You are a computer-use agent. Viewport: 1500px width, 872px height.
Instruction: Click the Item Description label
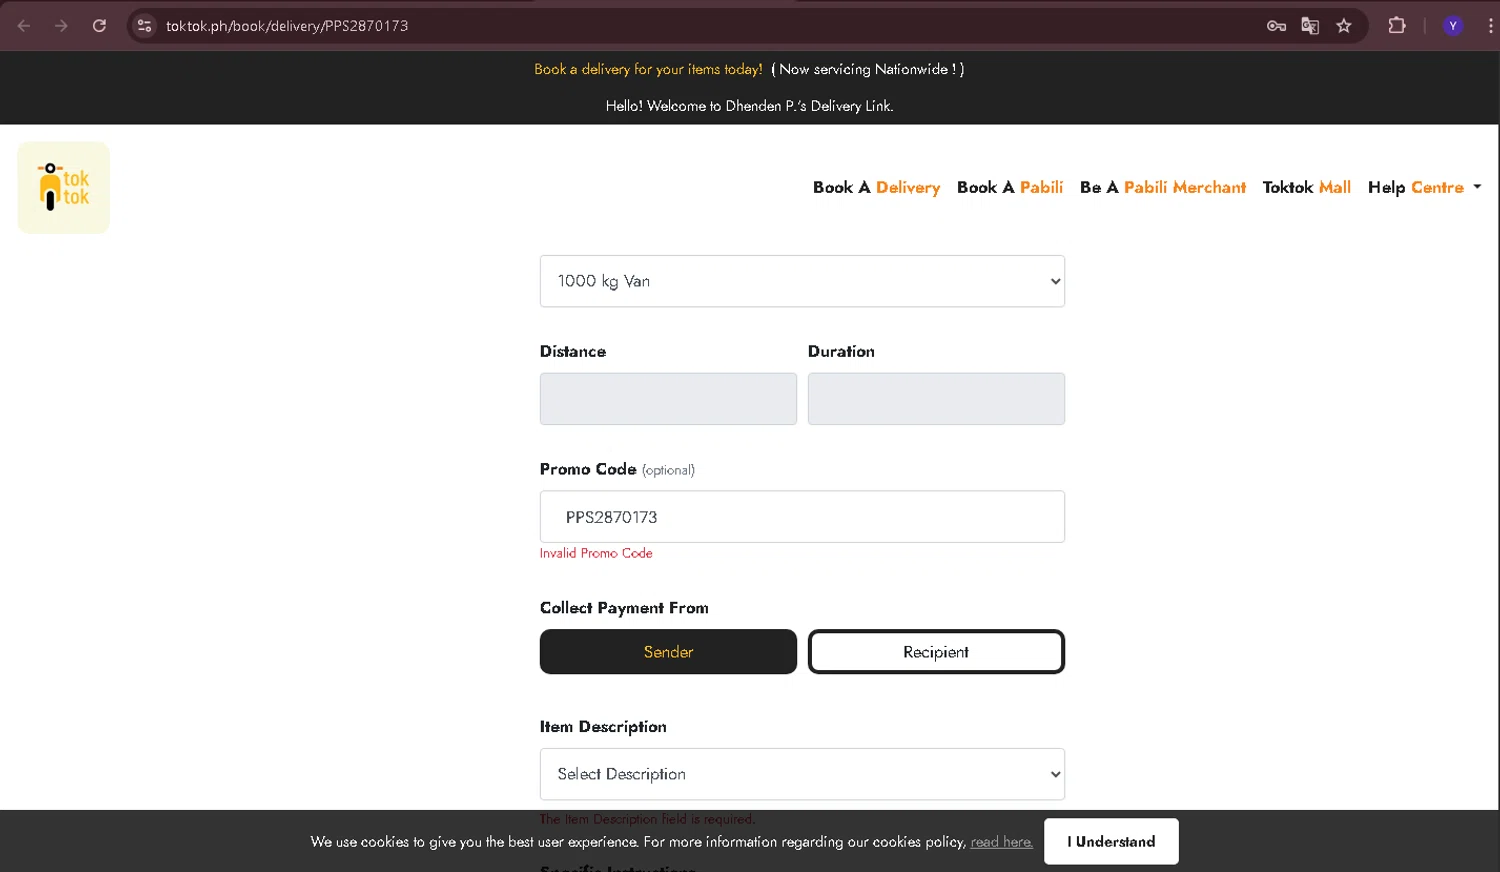pyautogui.click(x=603, y=727)
